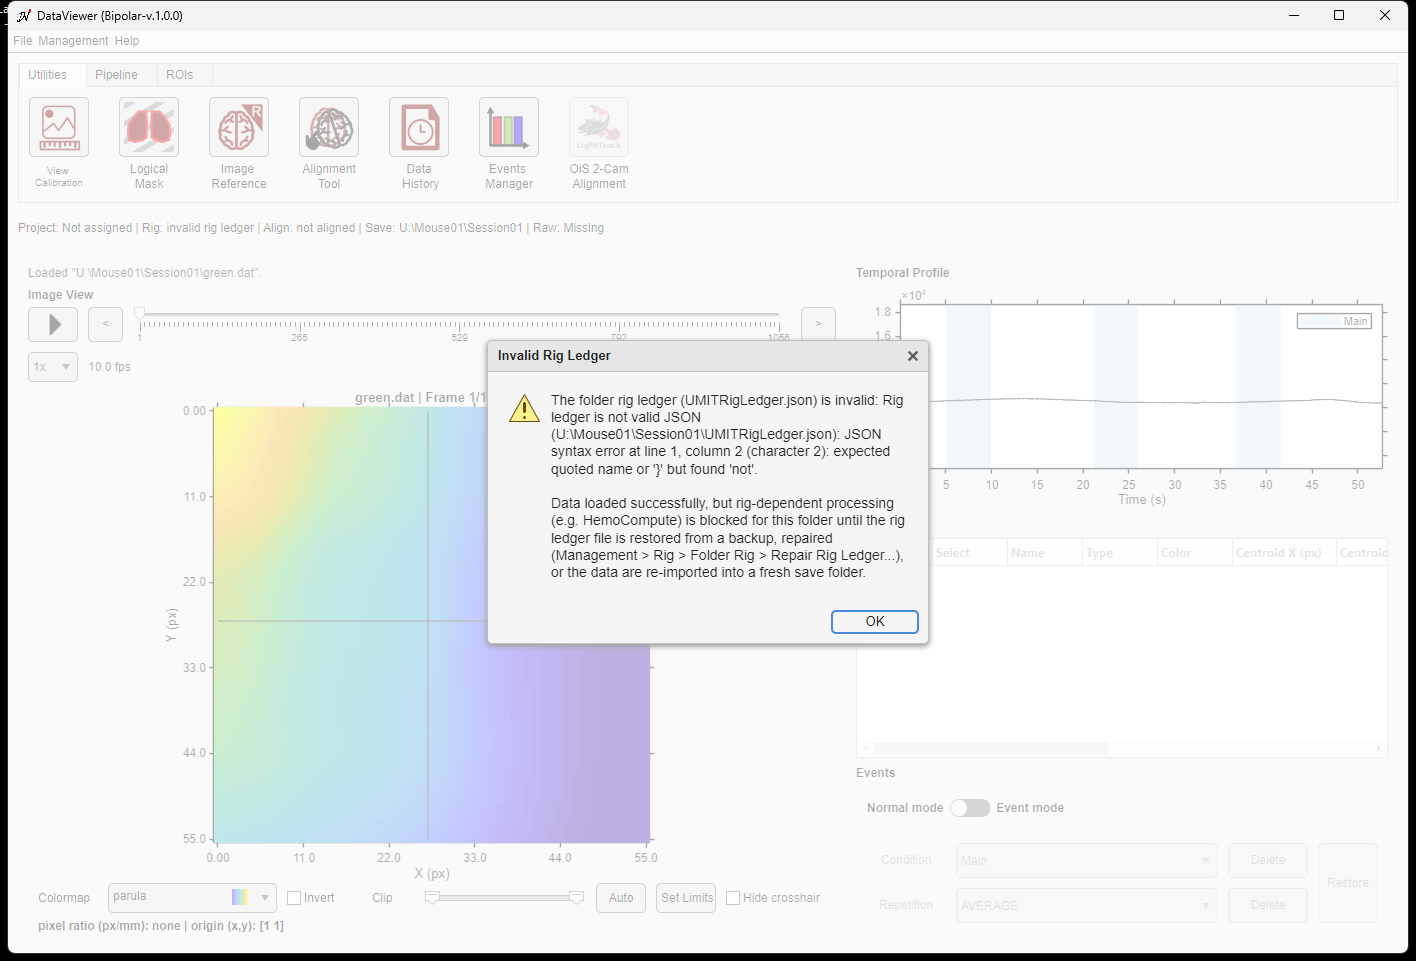The width and height of the screenshot is (1416, 961).
Task: Expand the parula colormap dropdown
Action: pos(192,897)
